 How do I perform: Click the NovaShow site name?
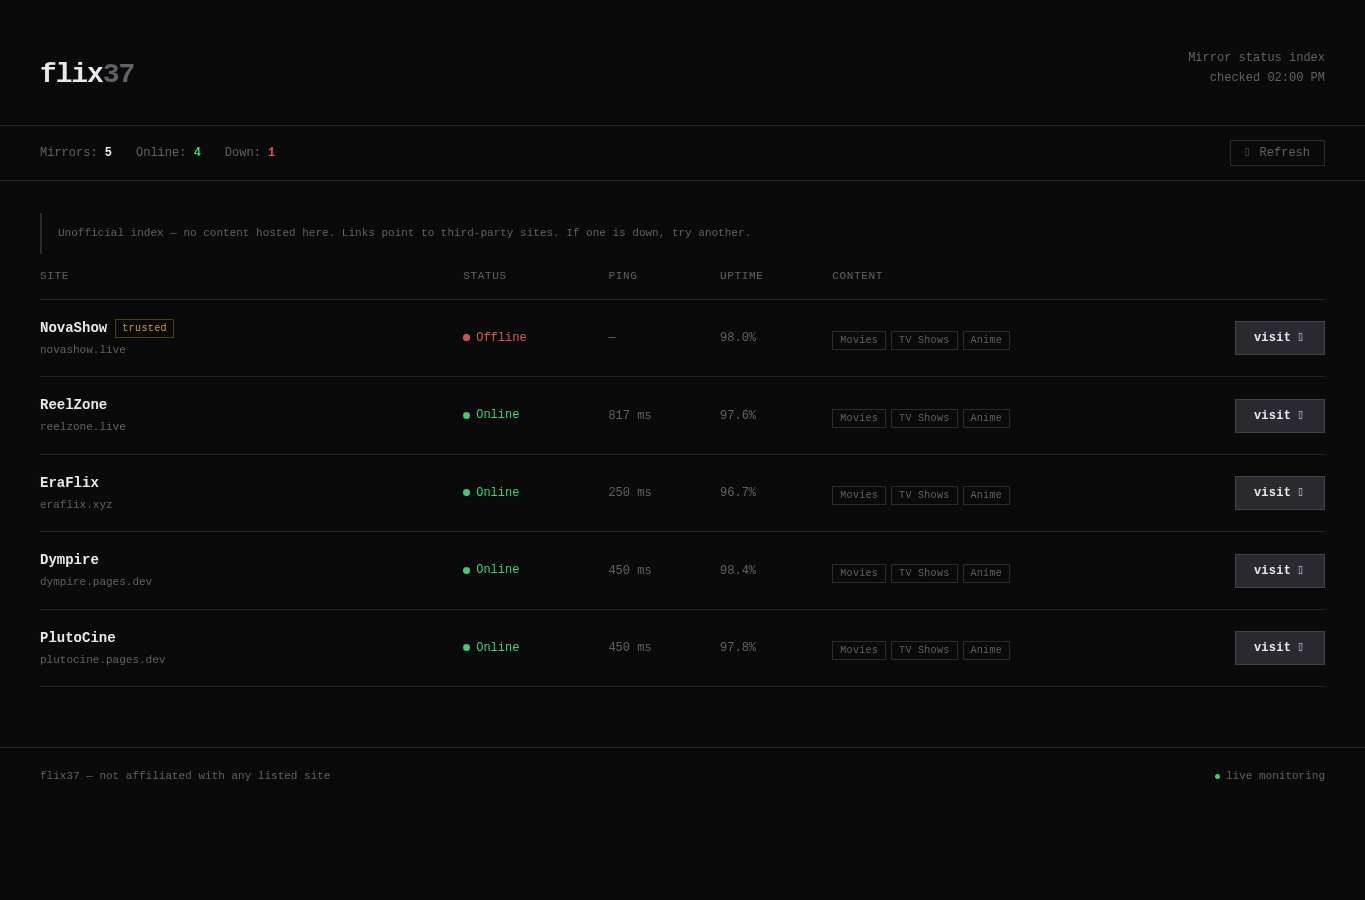coord(73,328)
